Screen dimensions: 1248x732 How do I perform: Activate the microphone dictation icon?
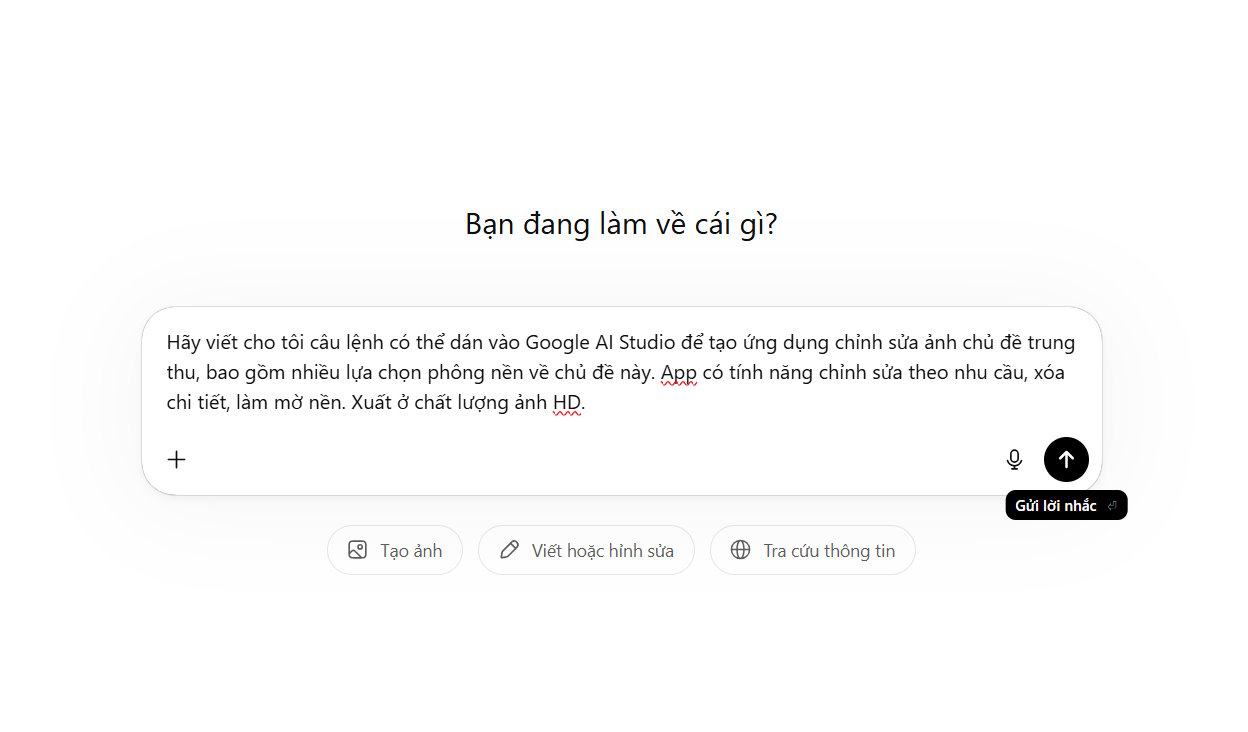(x=1014, y=460)
